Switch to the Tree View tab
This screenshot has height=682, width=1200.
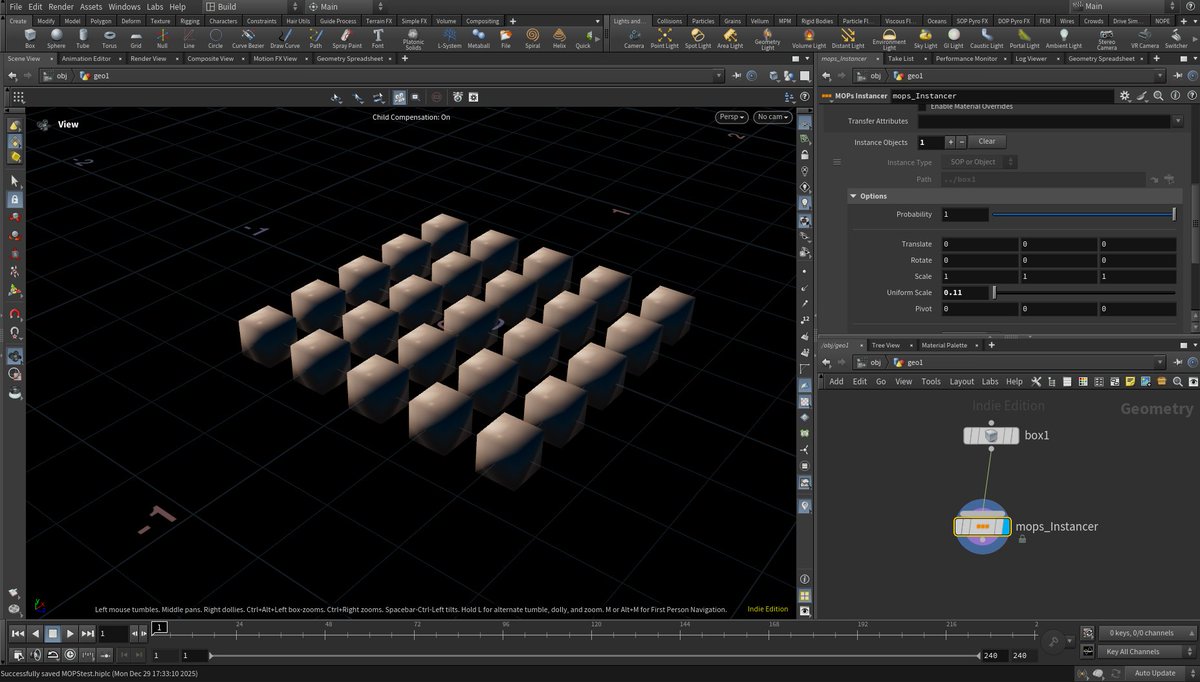click(x=885, y=345)
